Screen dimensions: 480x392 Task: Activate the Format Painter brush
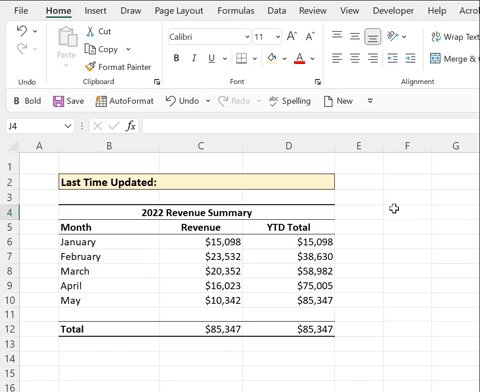tap(118, 67)
